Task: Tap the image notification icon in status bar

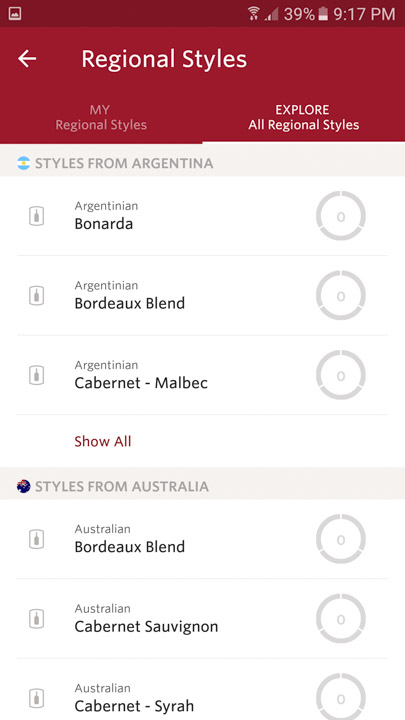Action: 15,14
